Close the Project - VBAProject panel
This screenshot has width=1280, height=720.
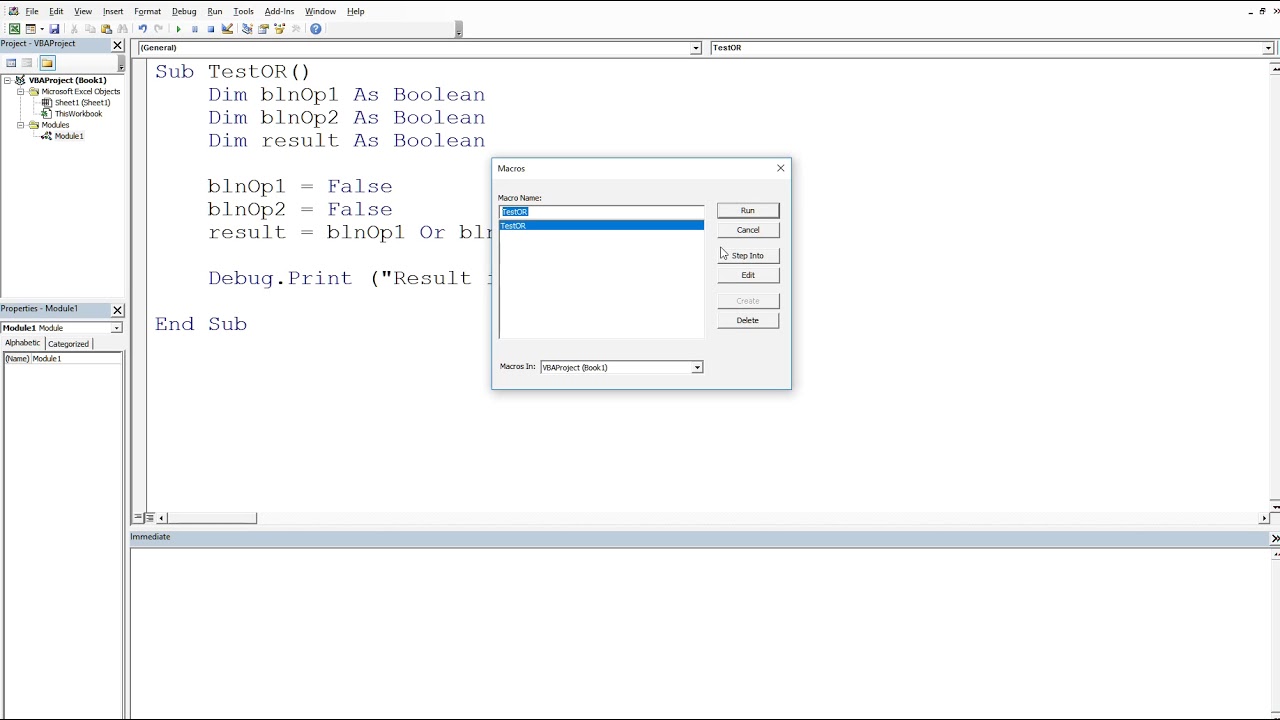117,45
